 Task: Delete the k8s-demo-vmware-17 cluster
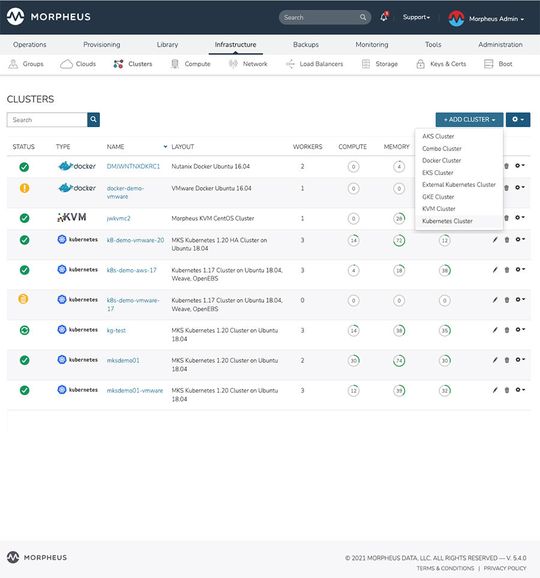tap(507, 300)
